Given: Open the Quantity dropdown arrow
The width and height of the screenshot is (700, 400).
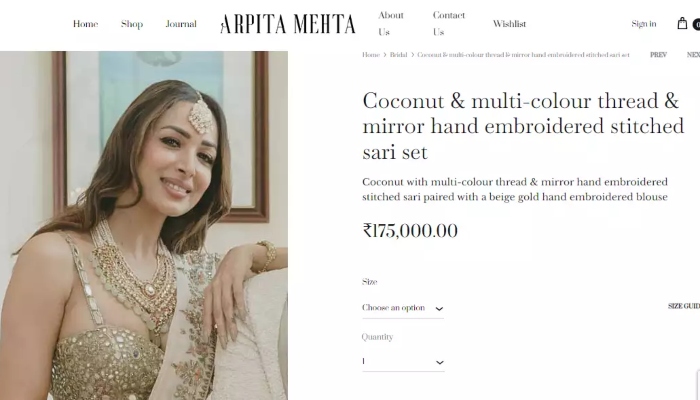Looking at the screenshot, I should coord(440,362).
